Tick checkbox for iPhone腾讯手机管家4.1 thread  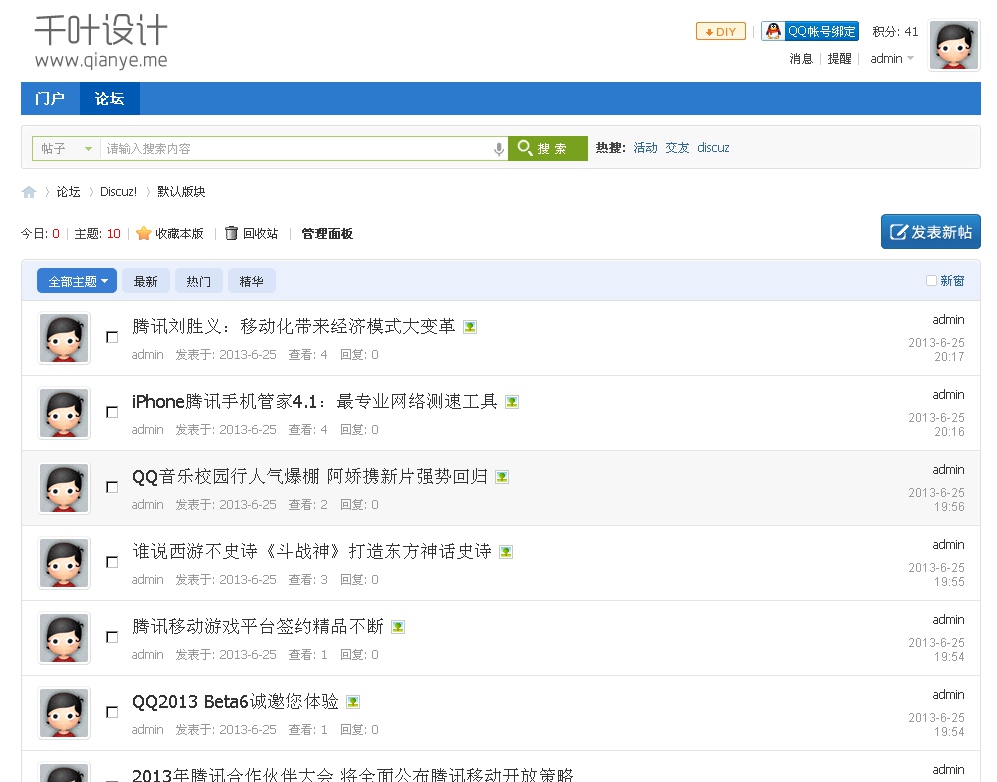click(112, 412)
